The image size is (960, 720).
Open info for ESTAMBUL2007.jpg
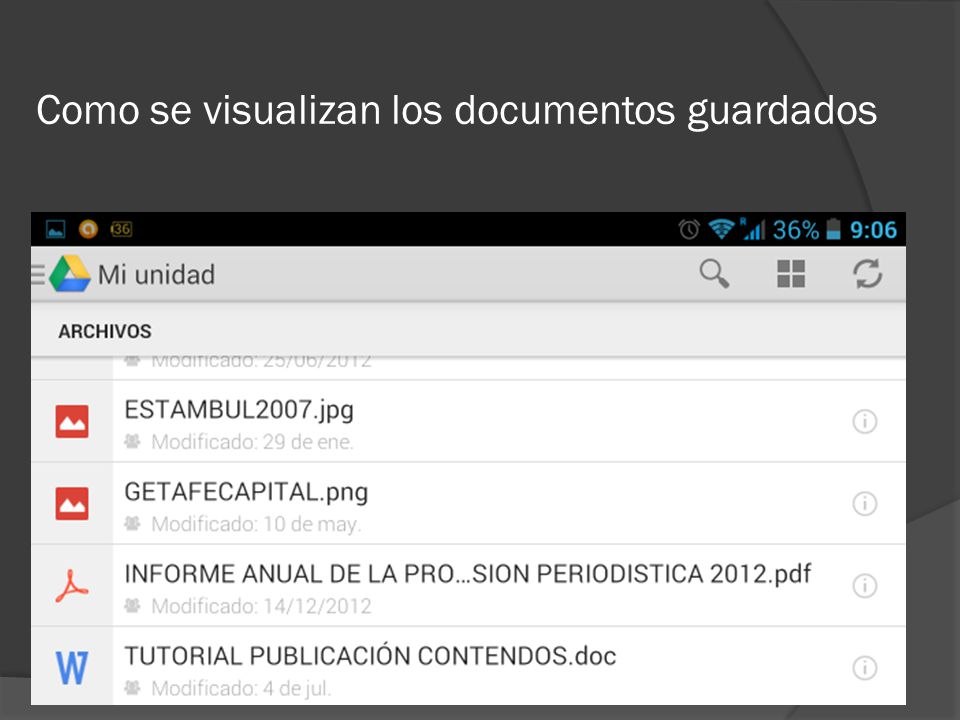point(864,421)
